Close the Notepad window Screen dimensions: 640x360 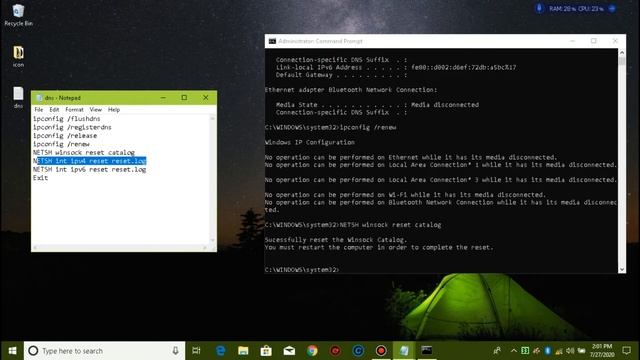click(206, 98)
